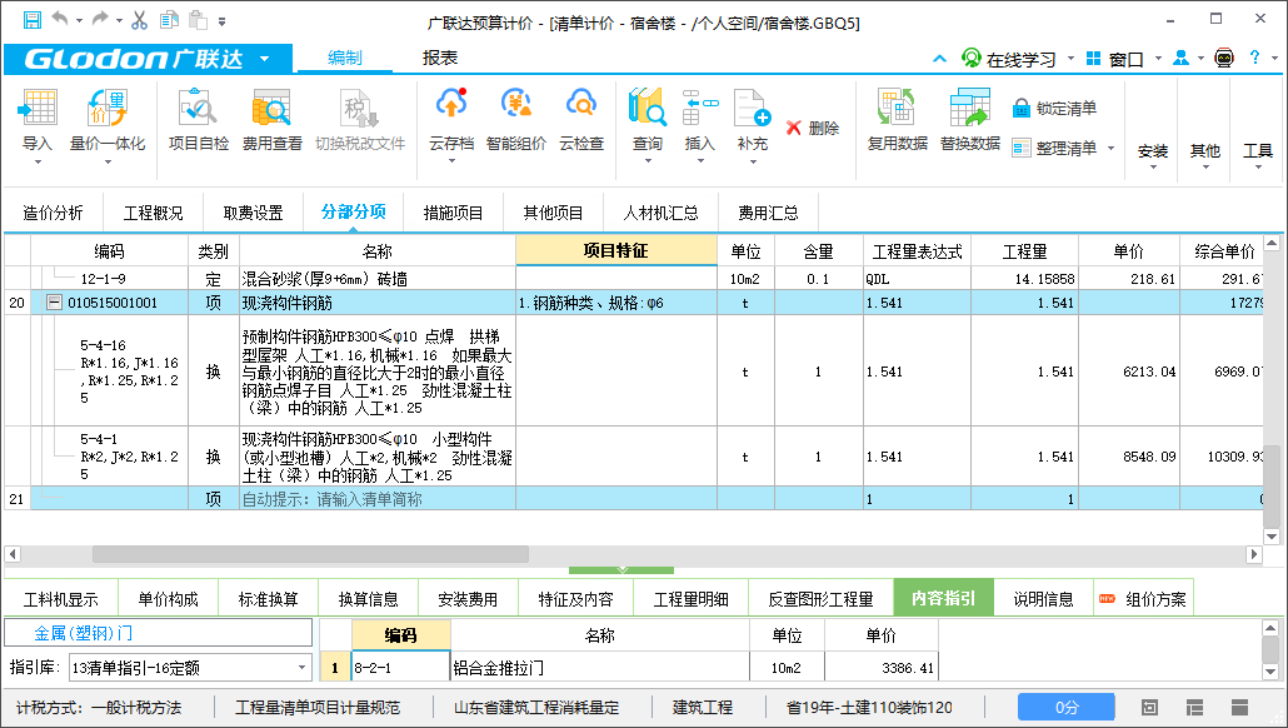Click the copy icon in title bar
Screen dimensions: 1288x728
pyautogui.click(x=169, y=20)
